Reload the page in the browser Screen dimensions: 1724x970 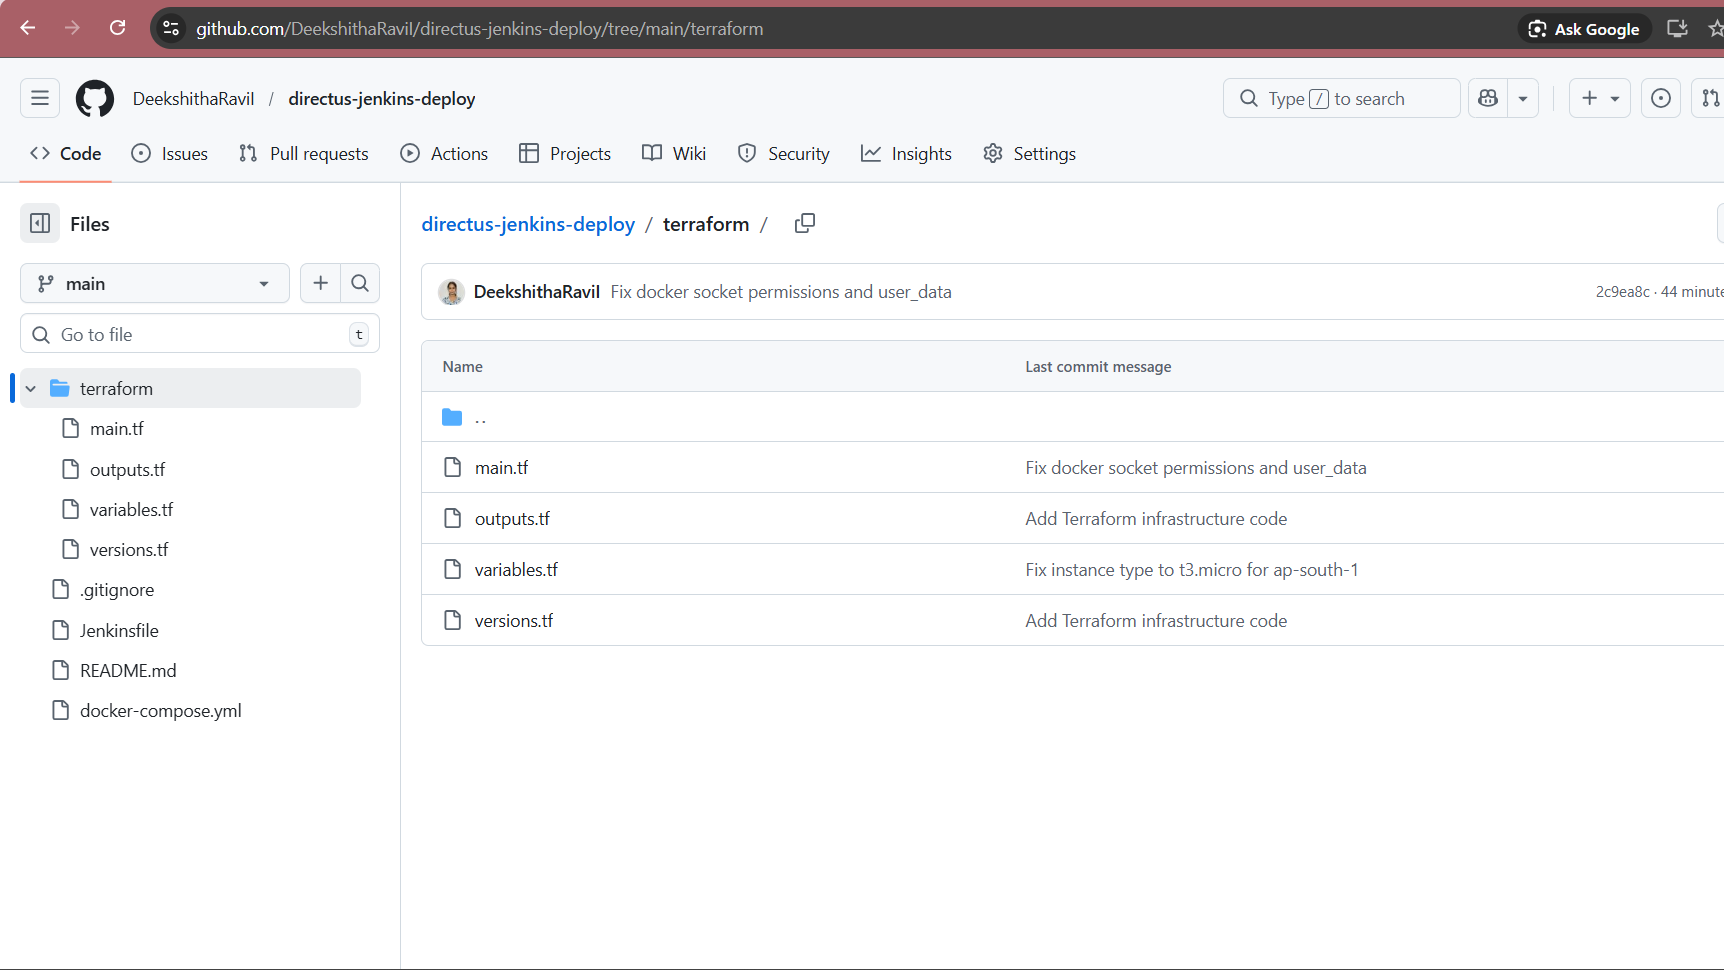click(118, 28)
